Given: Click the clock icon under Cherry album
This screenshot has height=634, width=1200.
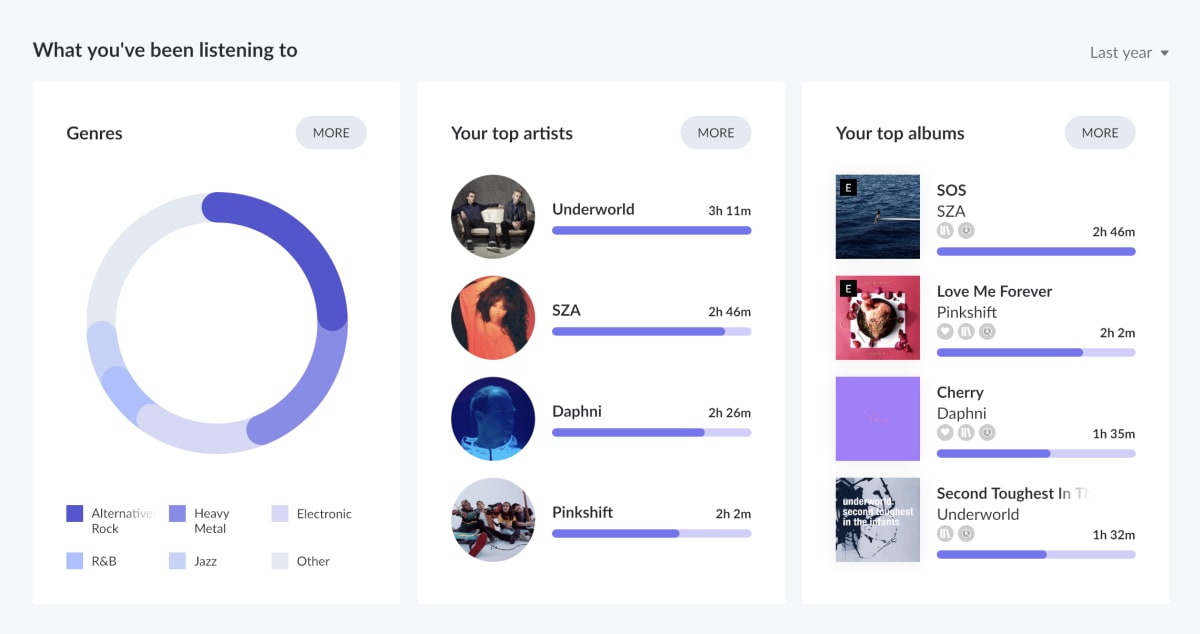Looking at the screenshot, I should pos(987,432).
